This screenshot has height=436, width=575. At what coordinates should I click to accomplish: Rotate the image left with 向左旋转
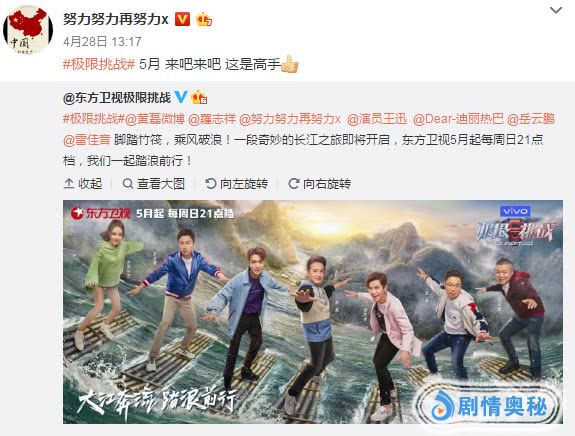pos(237,184)
